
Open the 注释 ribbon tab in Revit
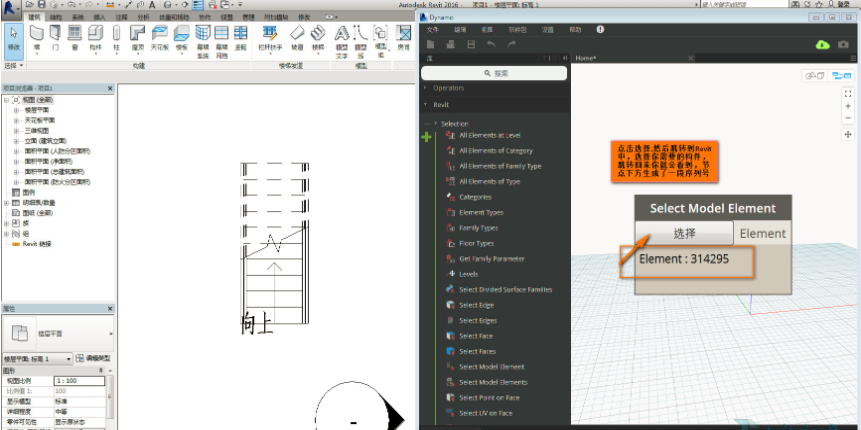pos(121,18)
